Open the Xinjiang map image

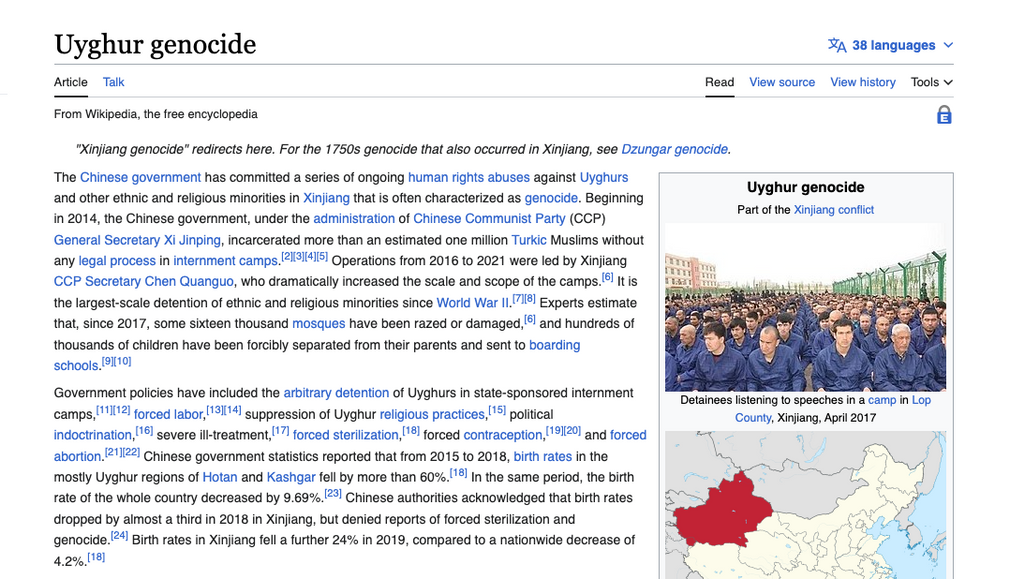pos(805,505)
